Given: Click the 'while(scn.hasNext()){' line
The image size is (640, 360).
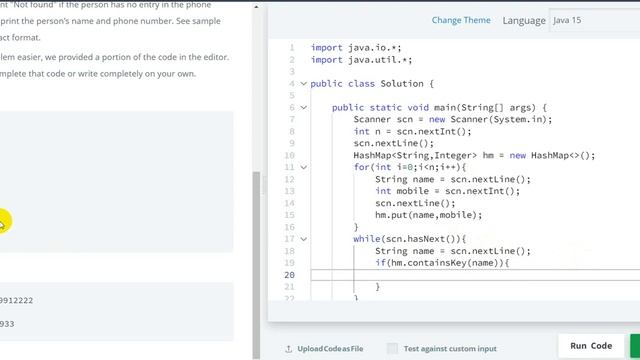Looking at the screenshot, I should coord(410,239).
